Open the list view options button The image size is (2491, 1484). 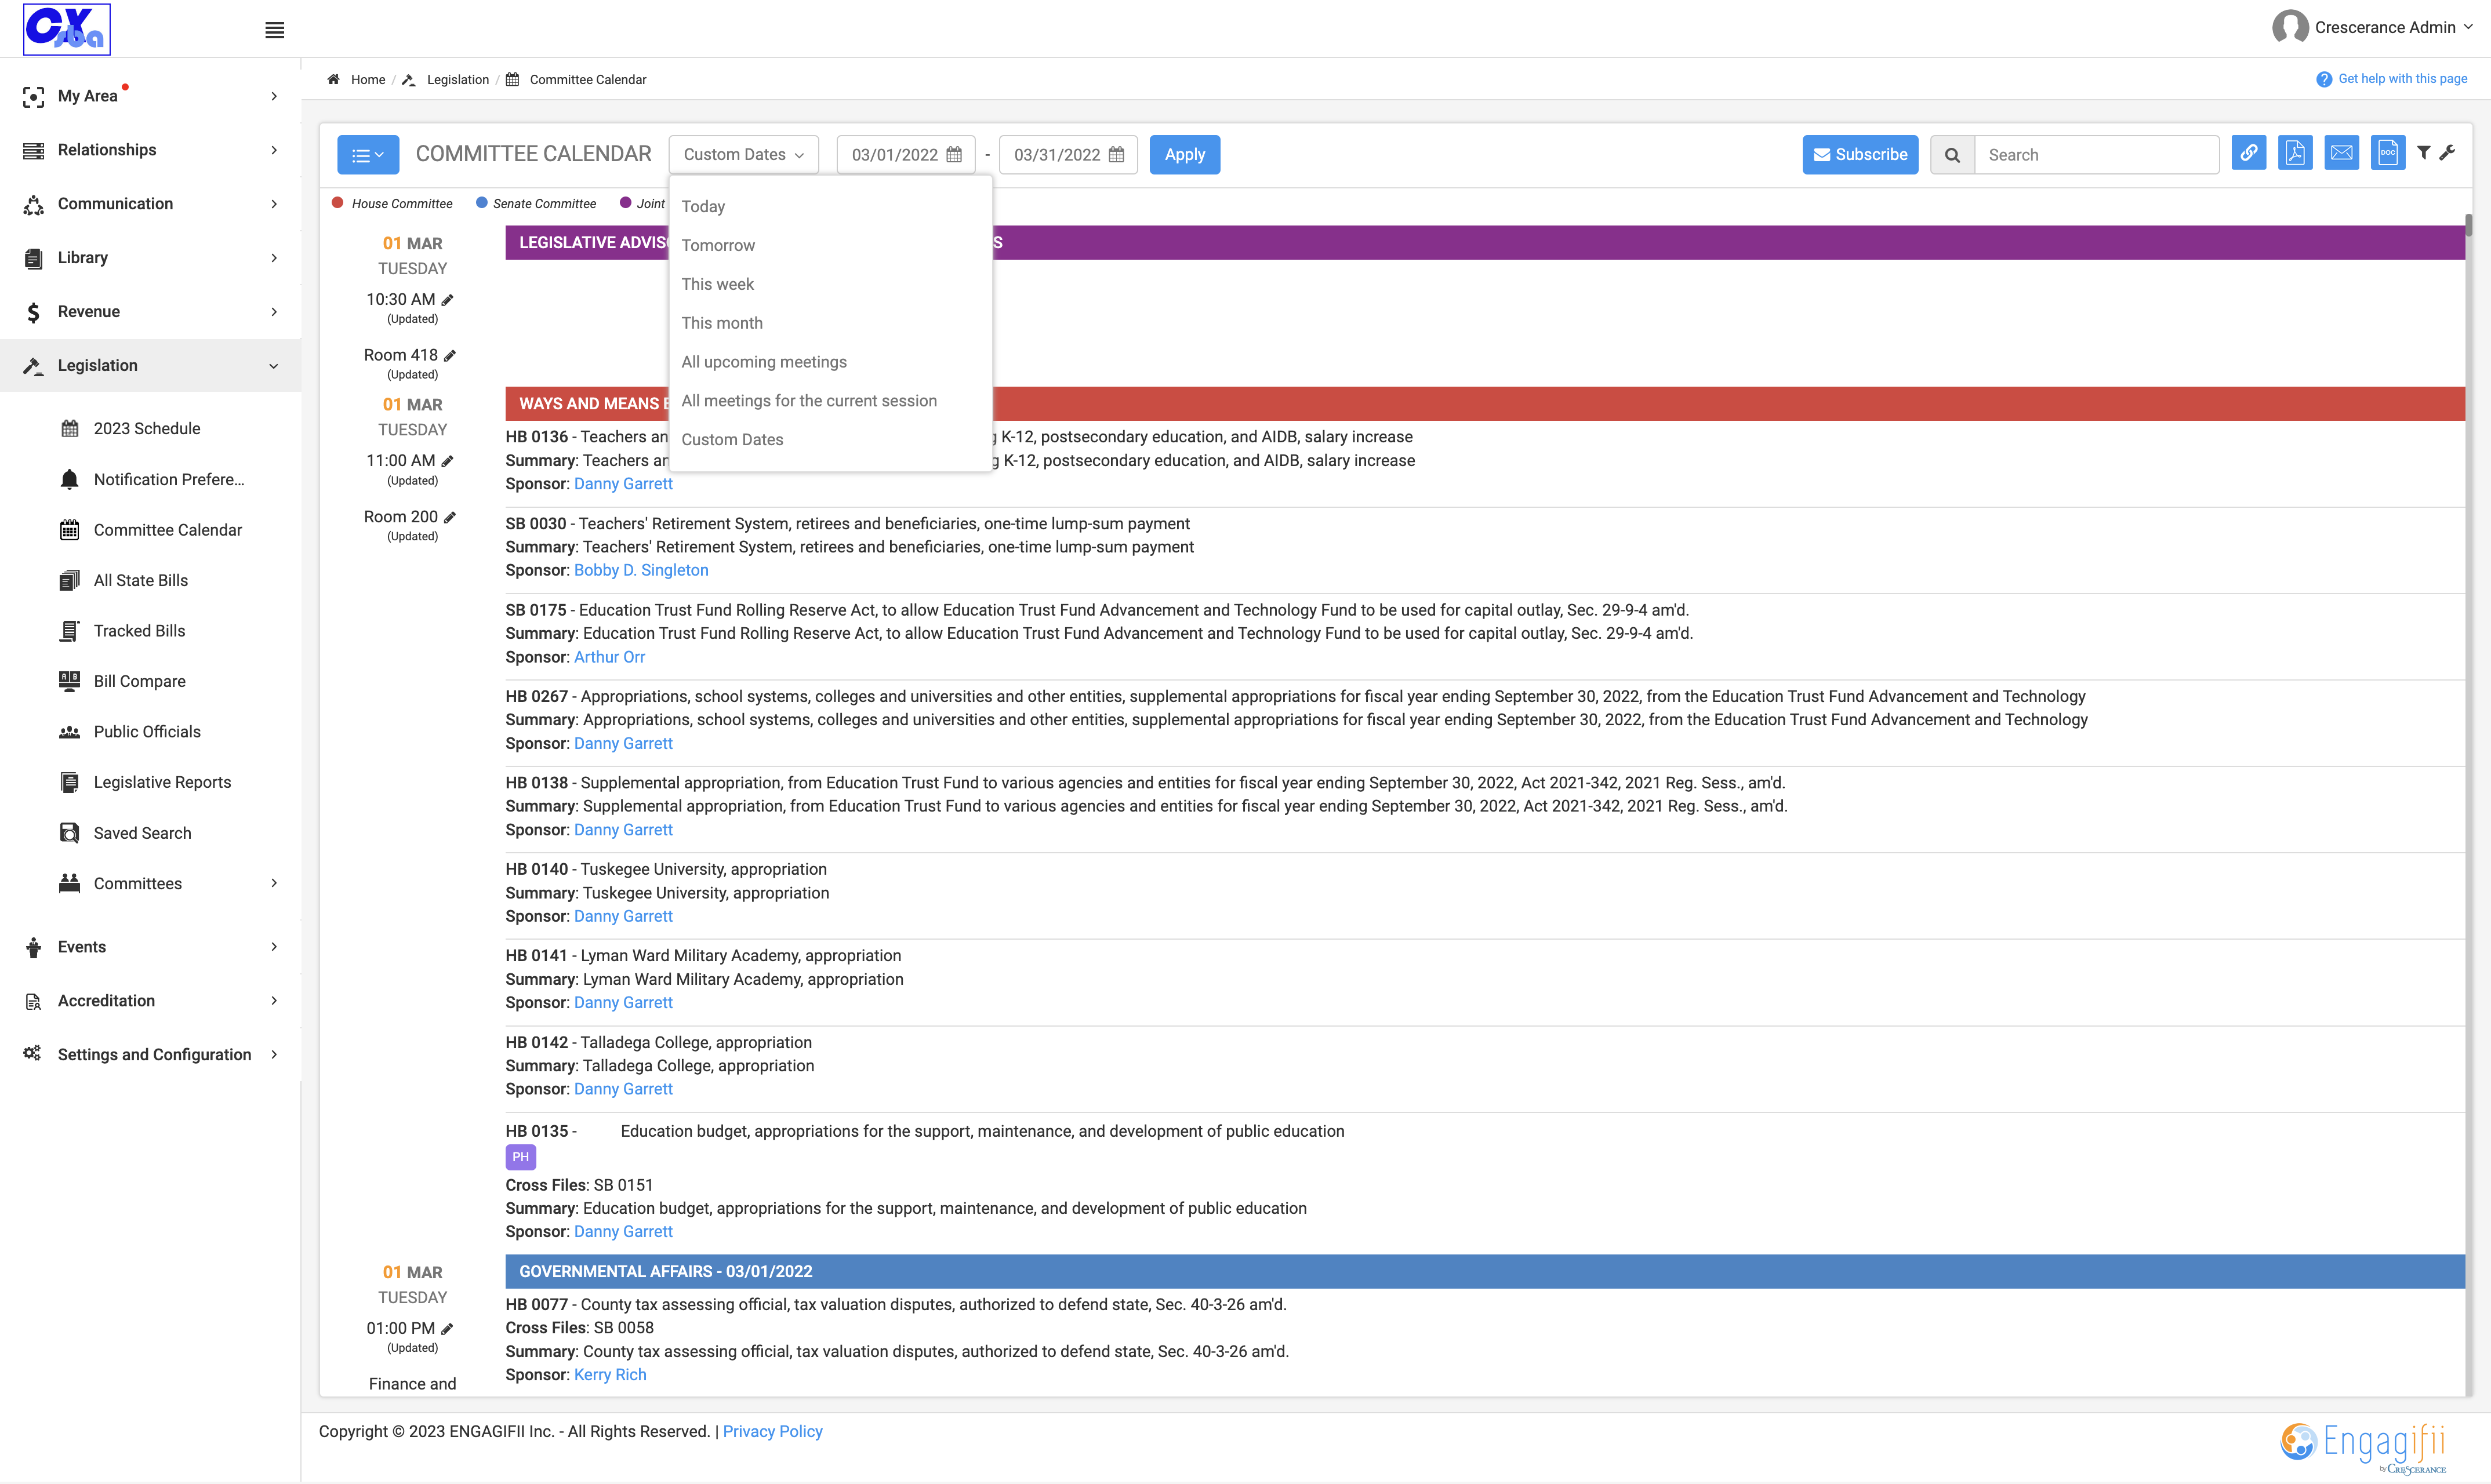pos(368,155)
